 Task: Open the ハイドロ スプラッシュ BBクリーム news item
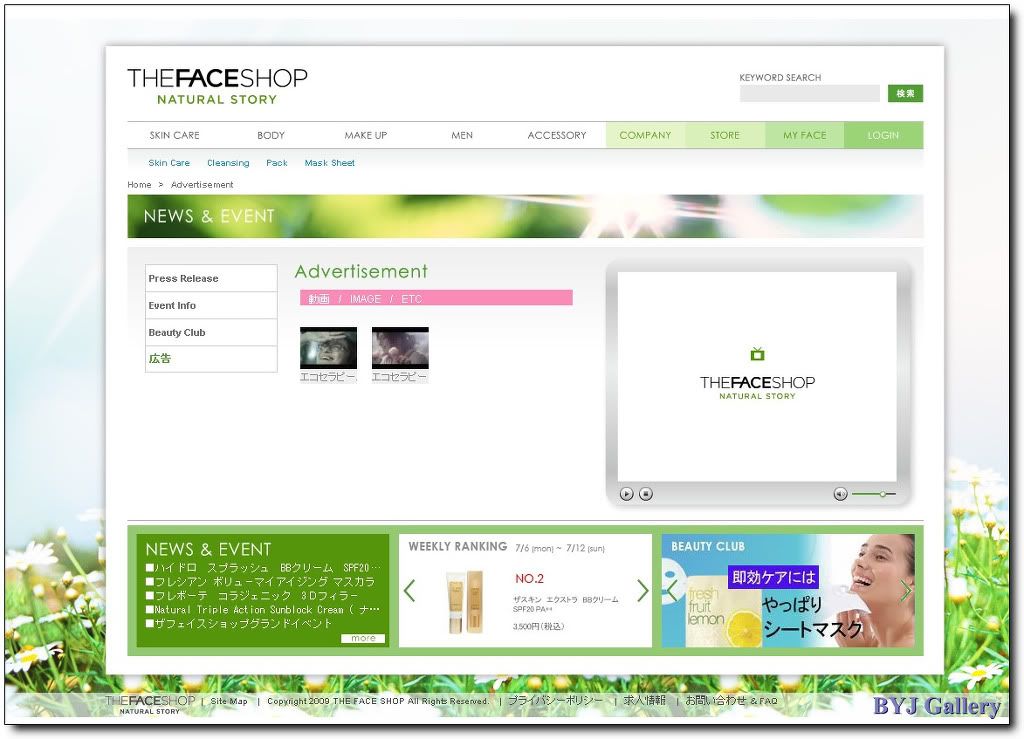263,568
